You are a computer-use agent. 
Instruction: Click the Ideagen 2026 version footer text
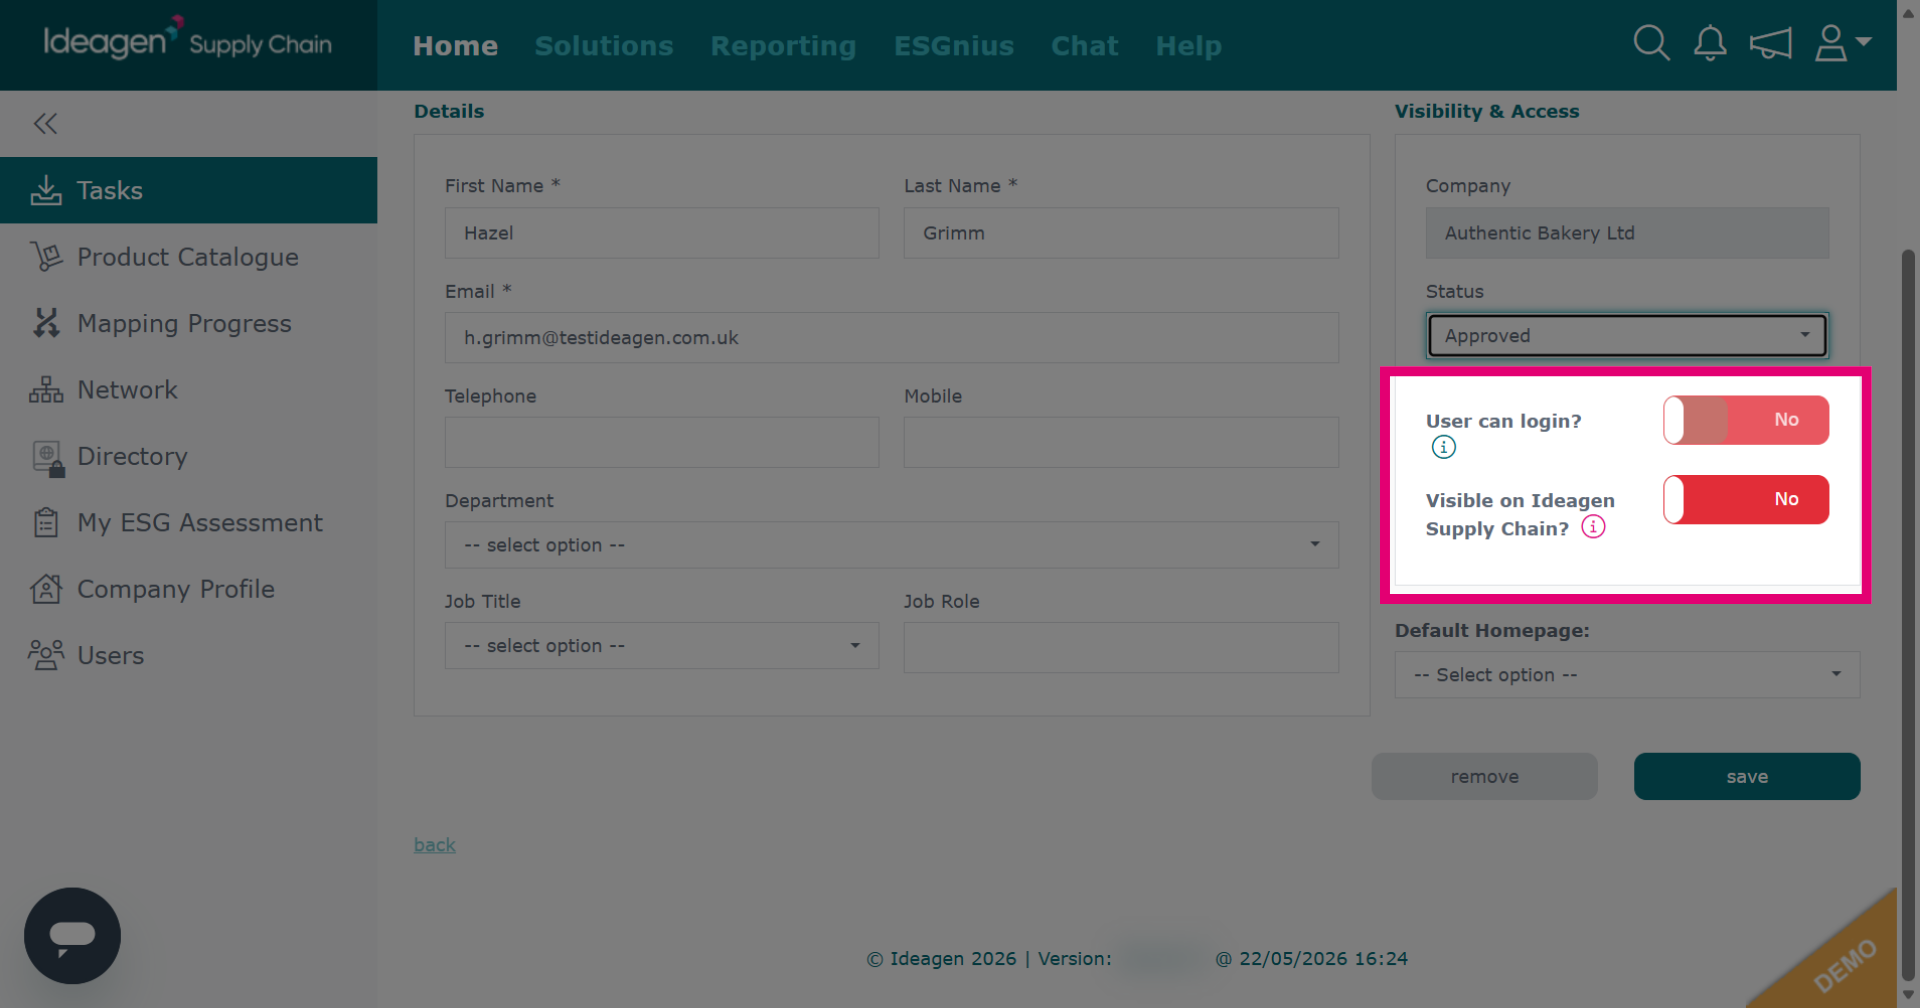click(1137, 958)
